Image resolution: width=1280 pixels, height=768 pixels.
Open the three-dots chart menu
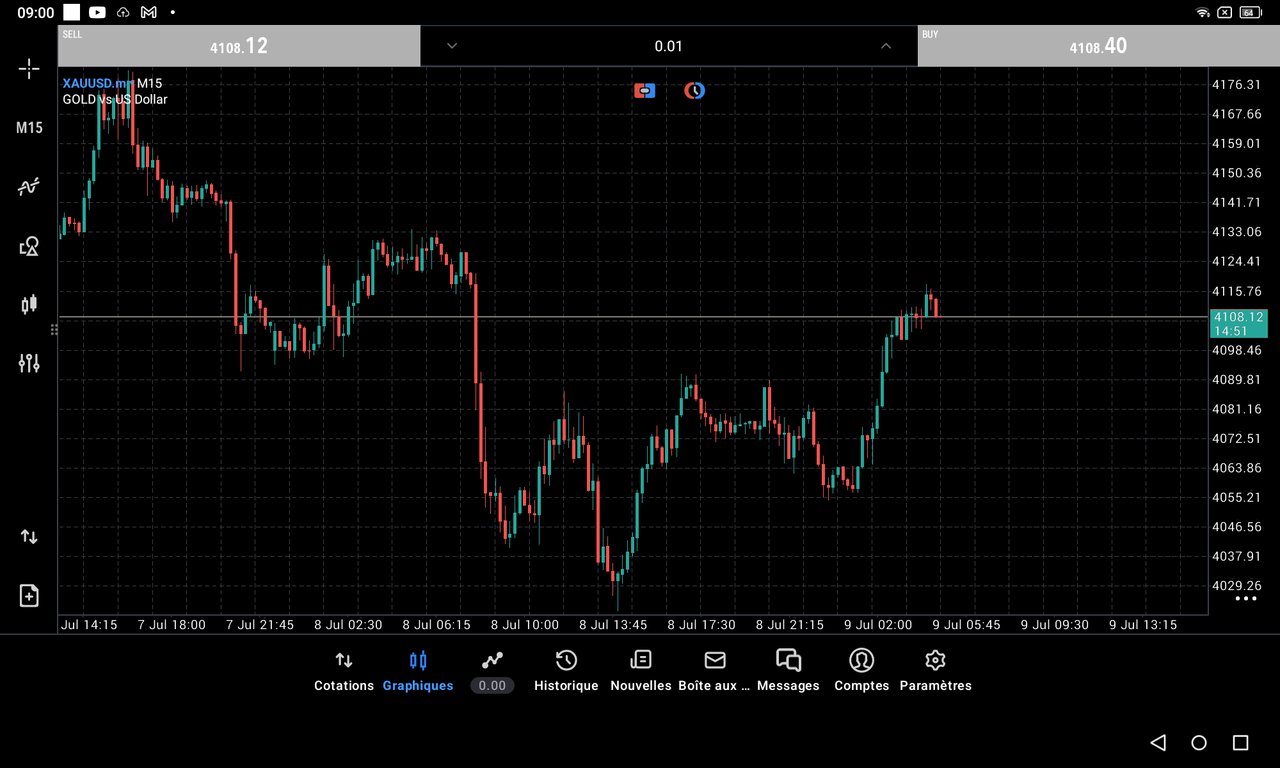[1245, 599]
